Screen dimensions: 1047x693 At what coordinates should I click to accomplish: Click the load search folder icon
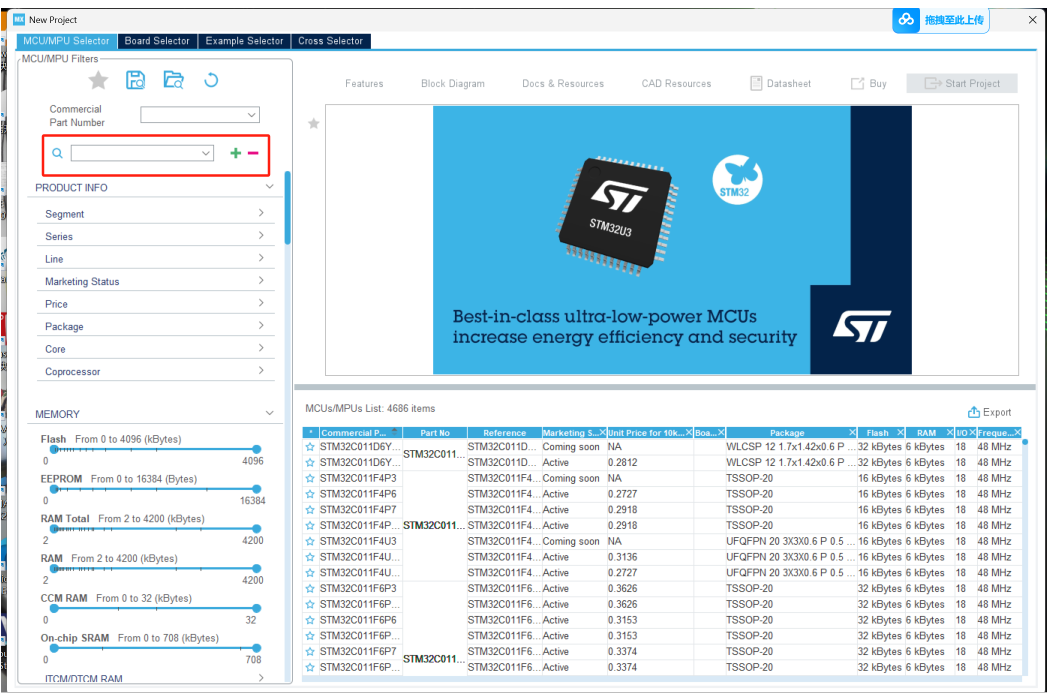pos(174,80)
